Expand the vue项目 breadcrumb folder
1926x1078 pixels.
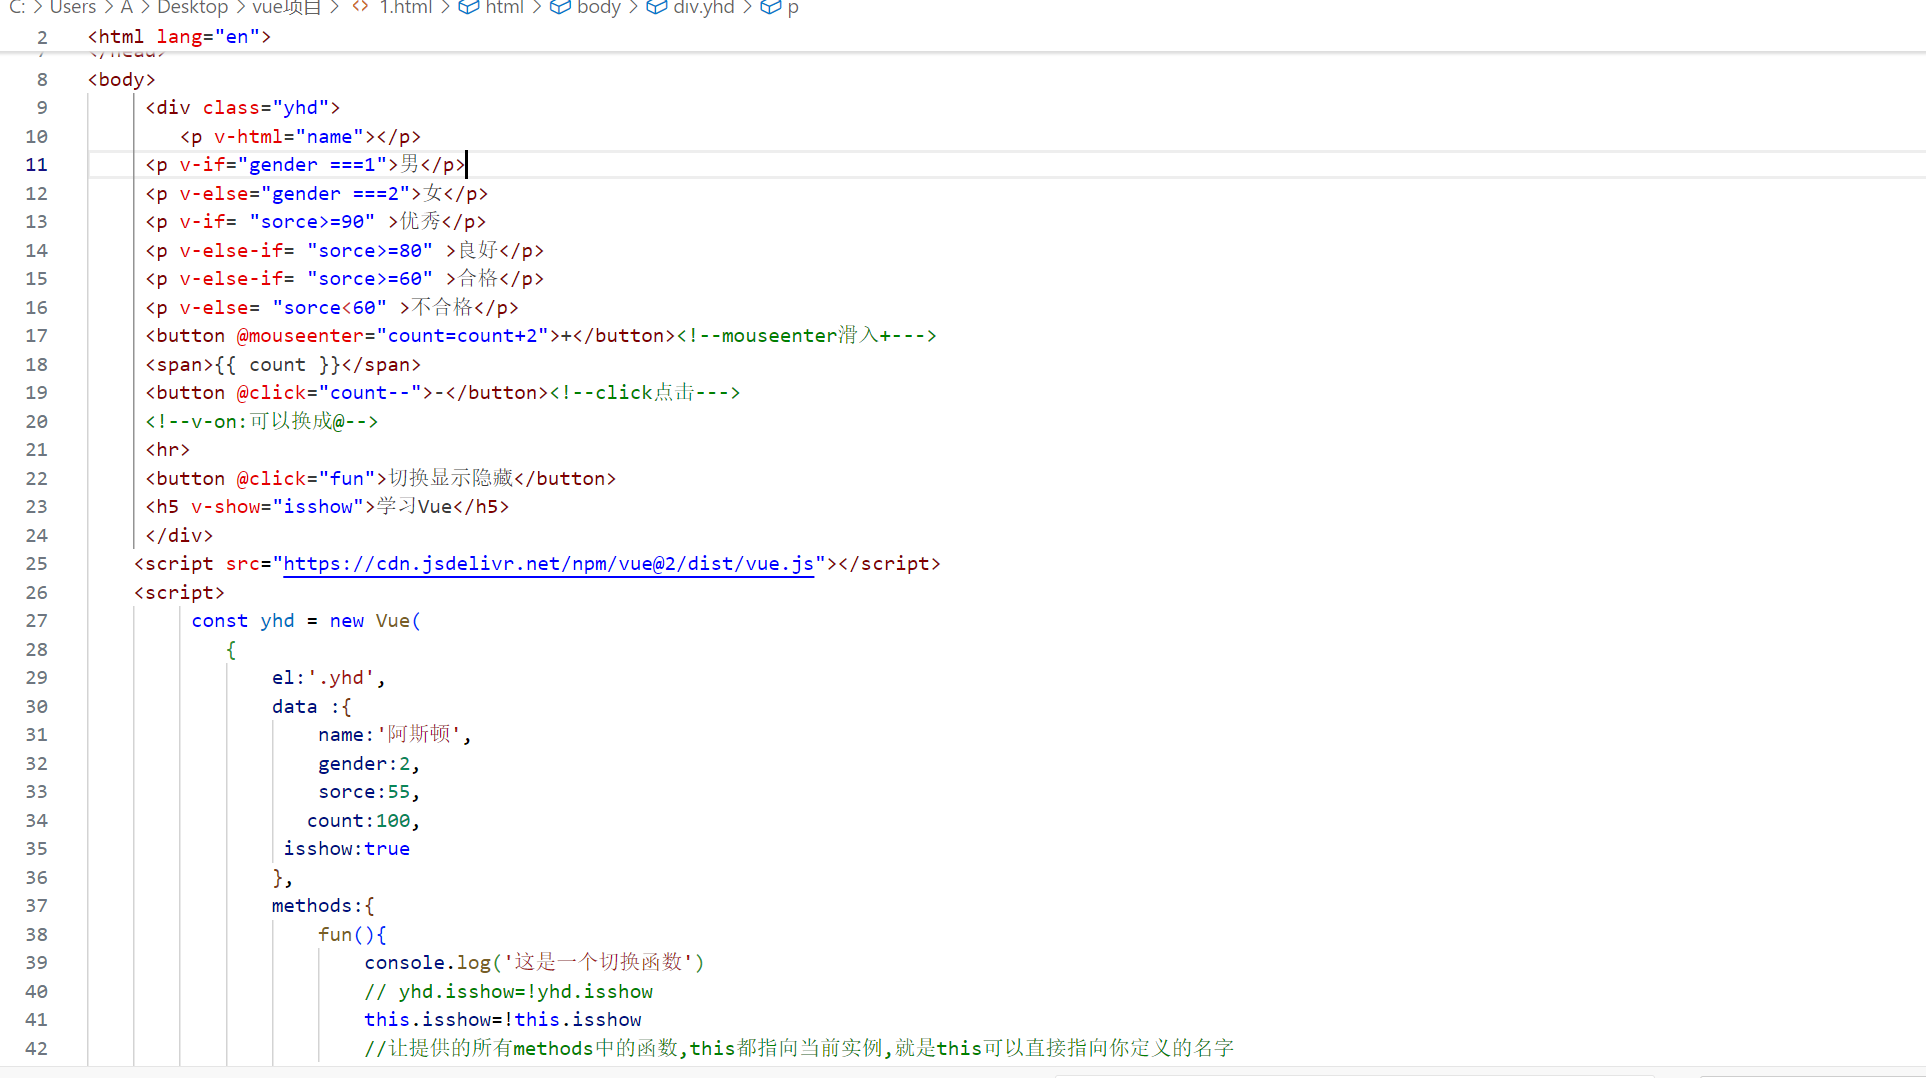coord(287,7)
